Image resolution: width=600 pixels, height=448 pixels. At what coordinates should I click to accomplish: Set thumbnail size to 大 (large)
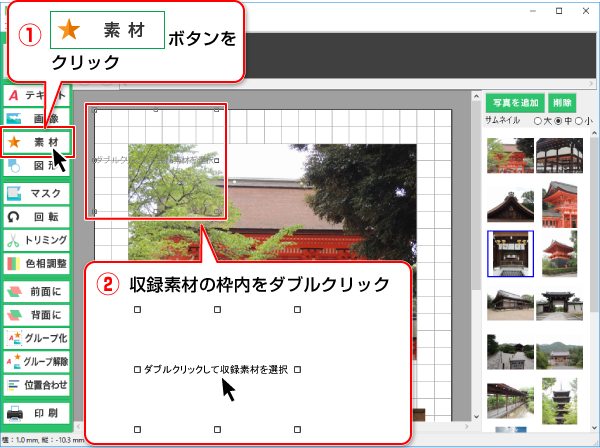[538, 120]
